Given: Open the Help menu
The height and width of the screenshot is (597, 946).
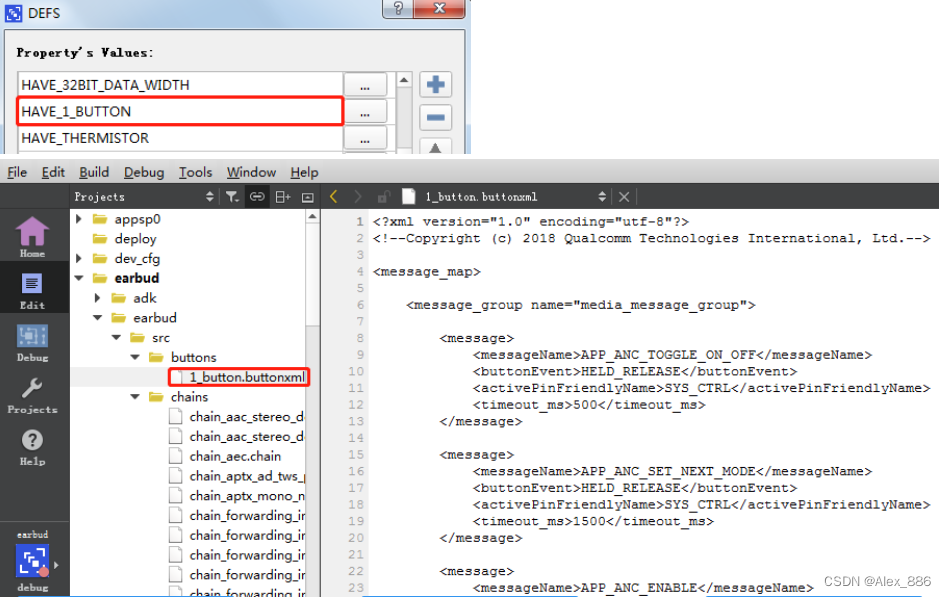Looking at the screenshot, I should (x=304, y=172).
